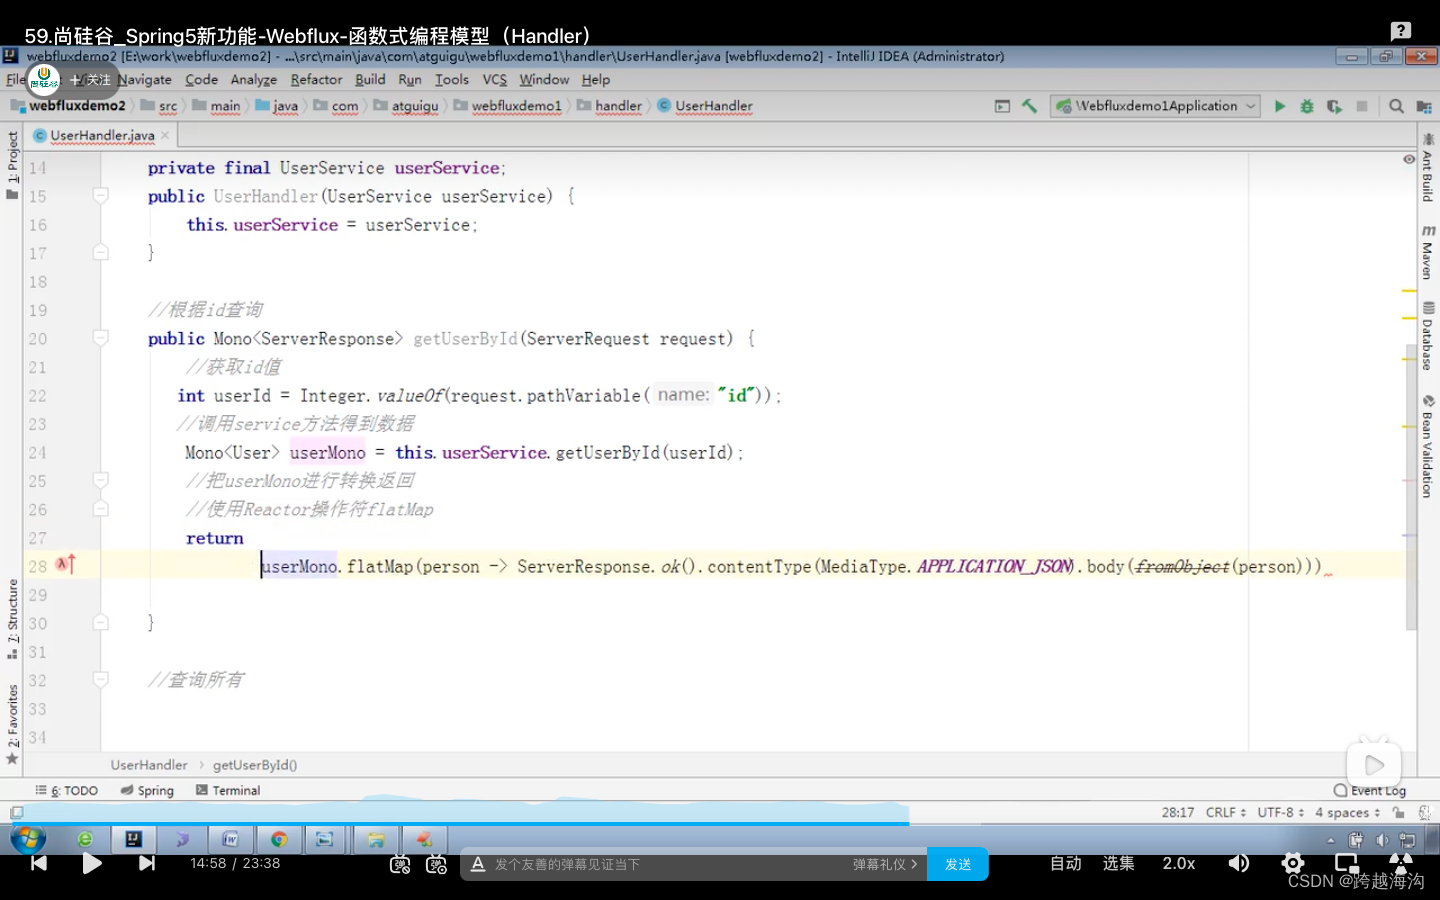Run the application with the green play icon
This screenshot has width=1440, height=900.
point(1280,106)
